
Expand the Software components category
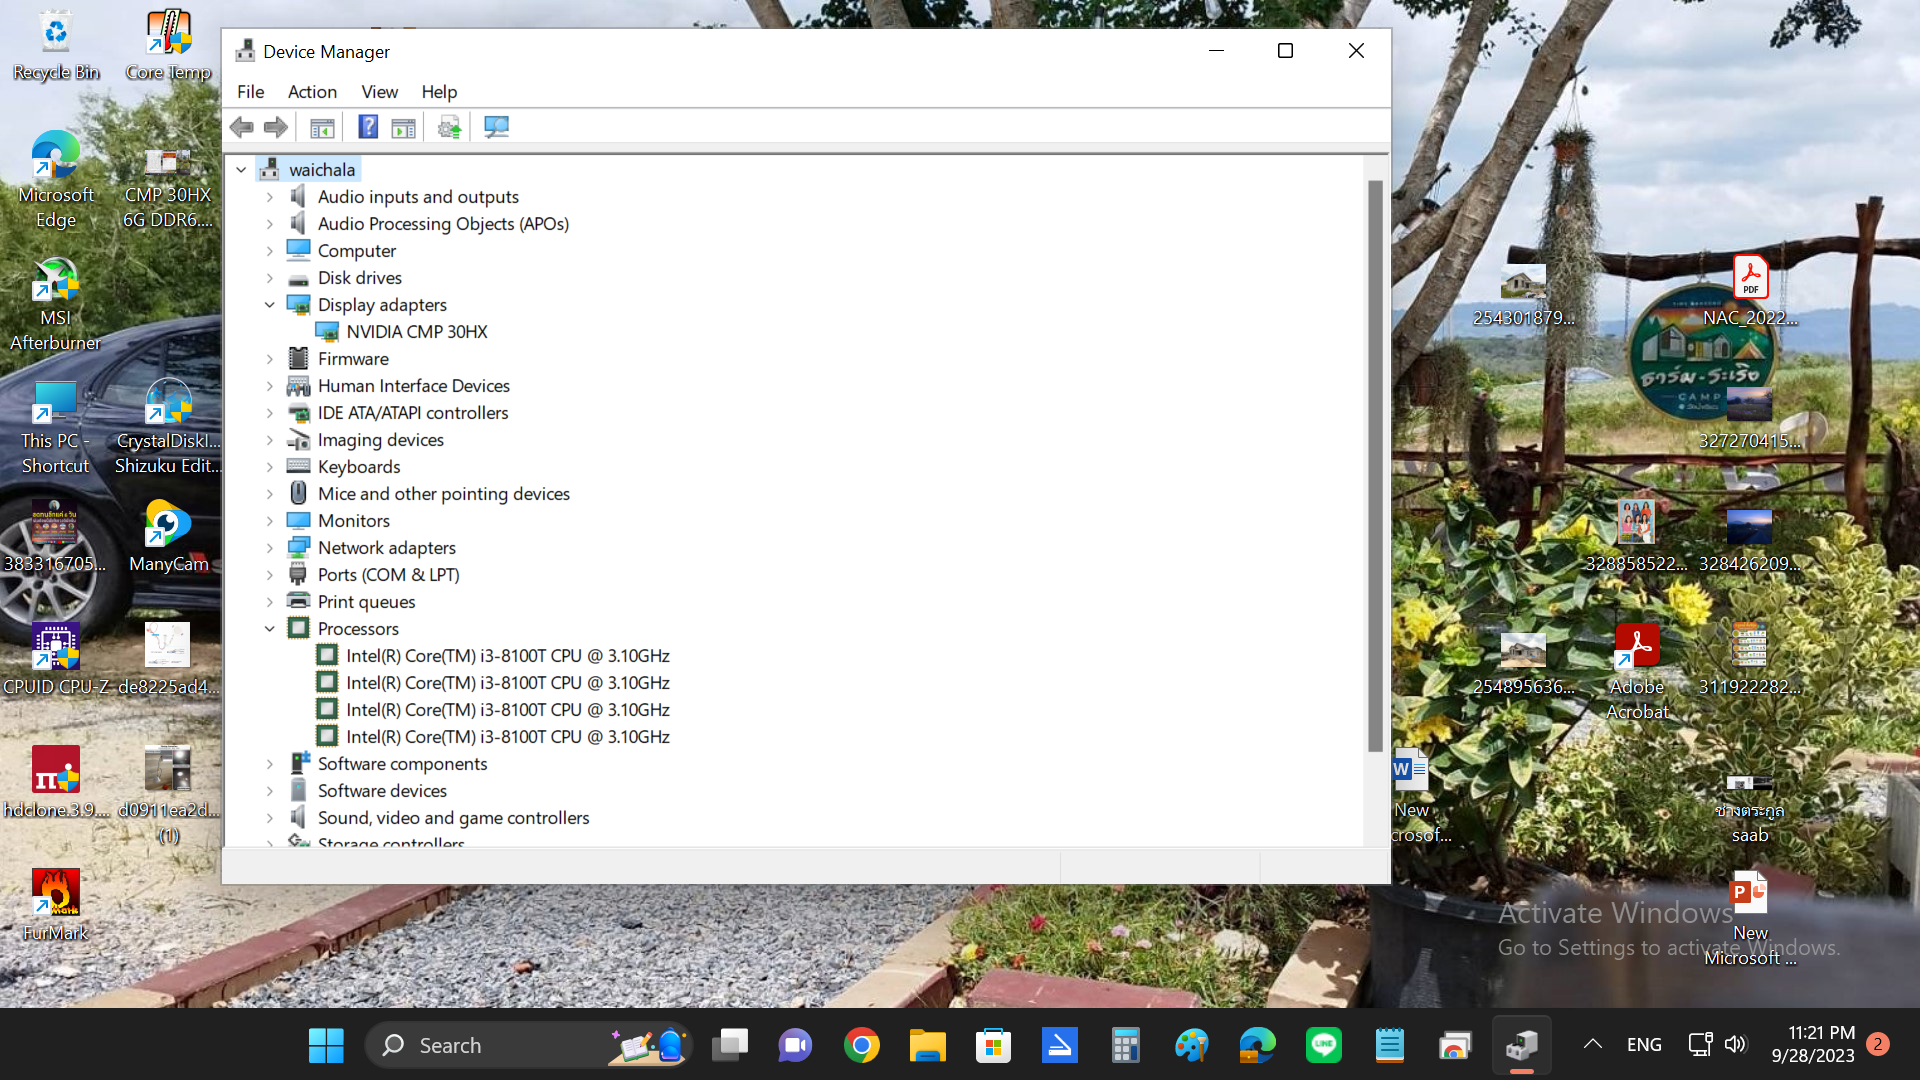coord(269,764)
